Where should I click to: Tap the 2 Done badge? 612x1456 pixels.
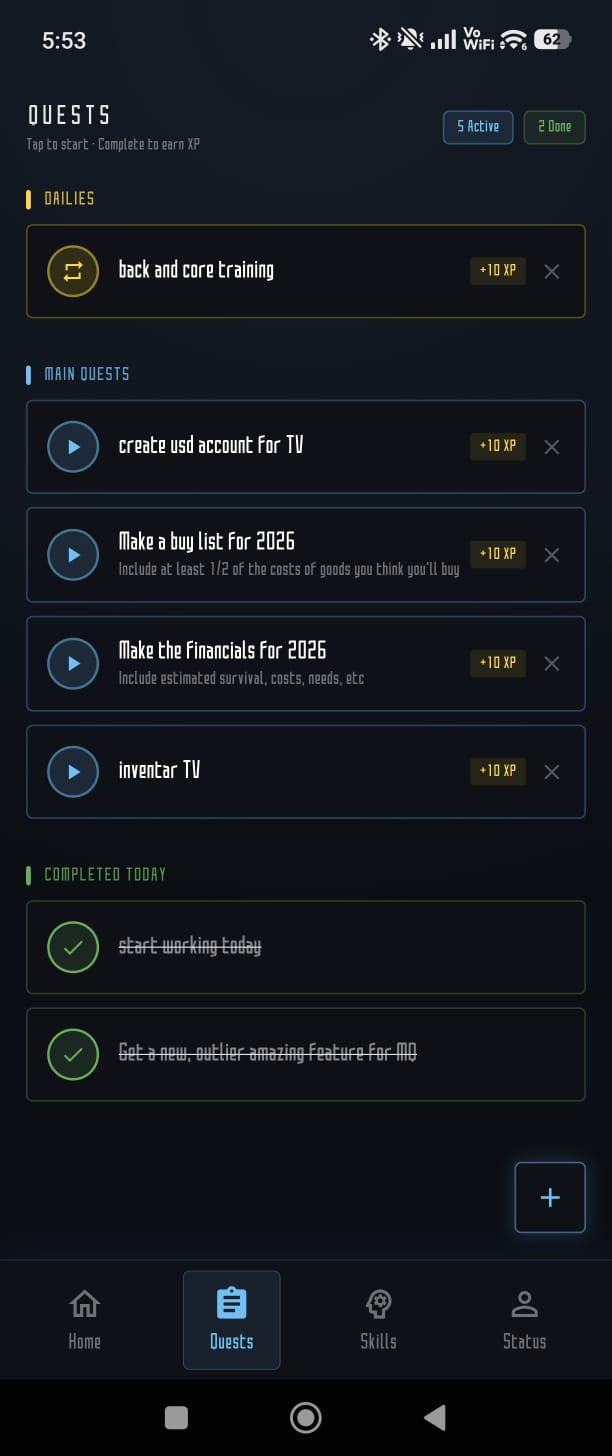[x=554, y=127]
